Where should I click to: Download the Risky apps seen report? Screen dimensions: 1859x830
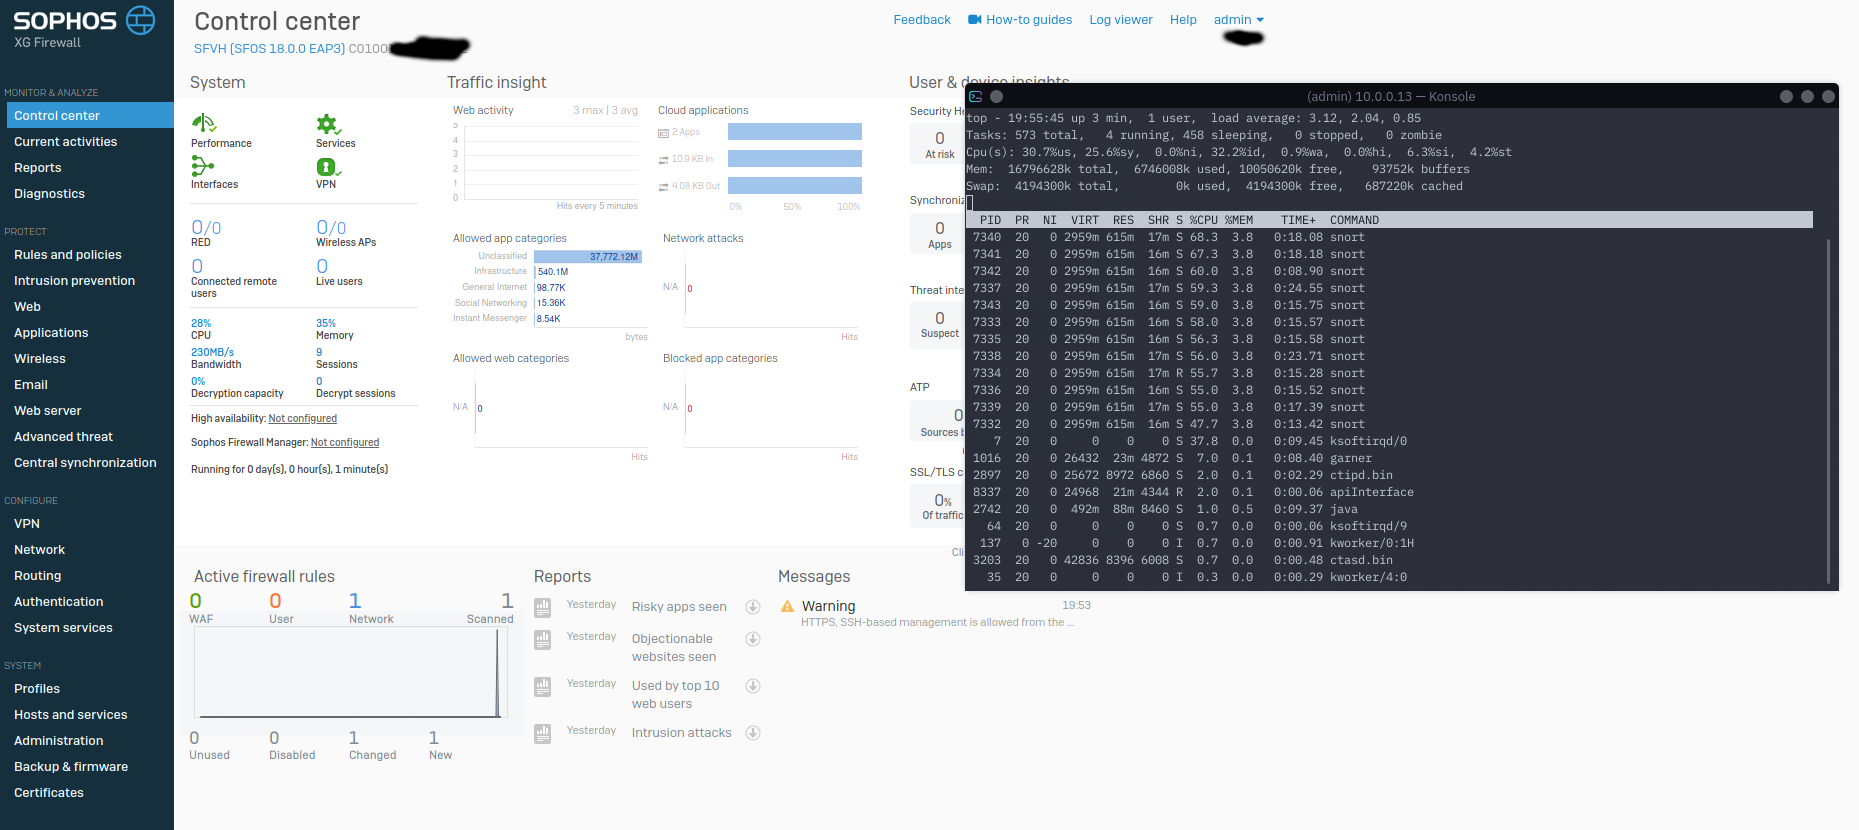753,607
